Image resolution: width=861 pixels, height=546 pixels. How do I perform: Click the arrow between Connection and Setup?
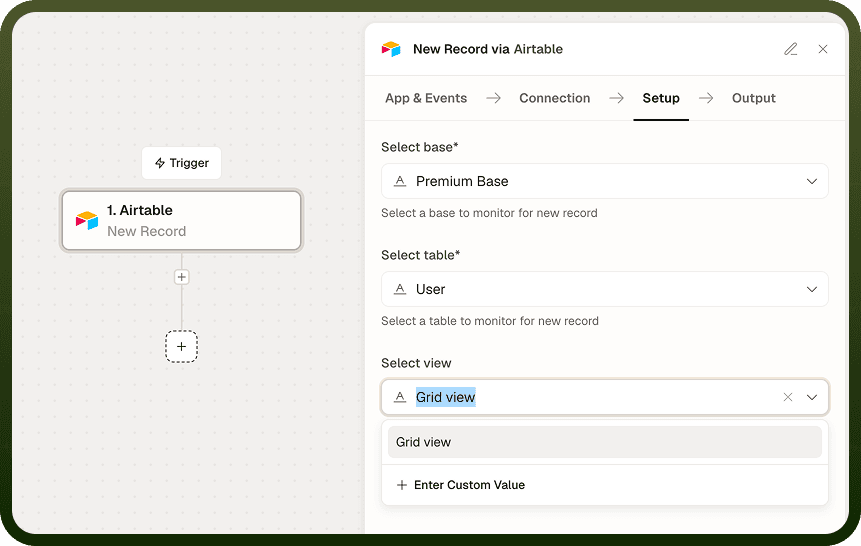(617, 98)
